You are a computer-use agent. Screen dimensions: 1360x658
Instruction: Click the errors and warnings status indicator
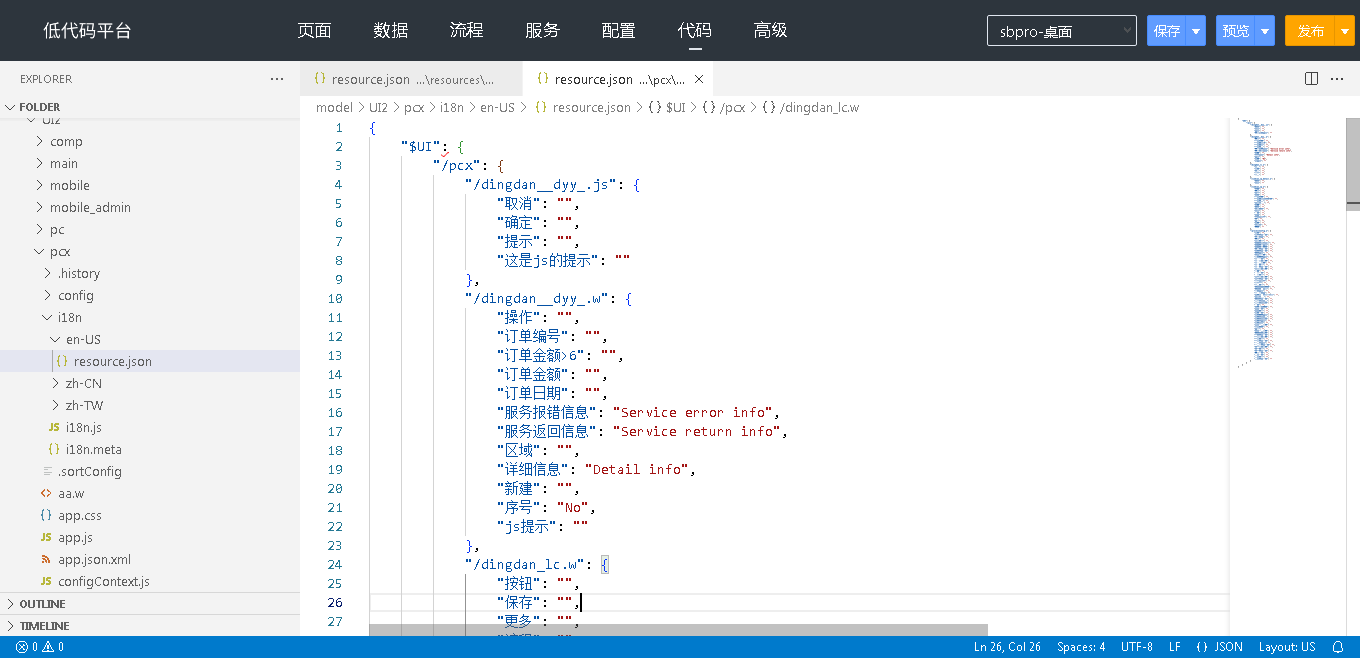coord(40,647)
